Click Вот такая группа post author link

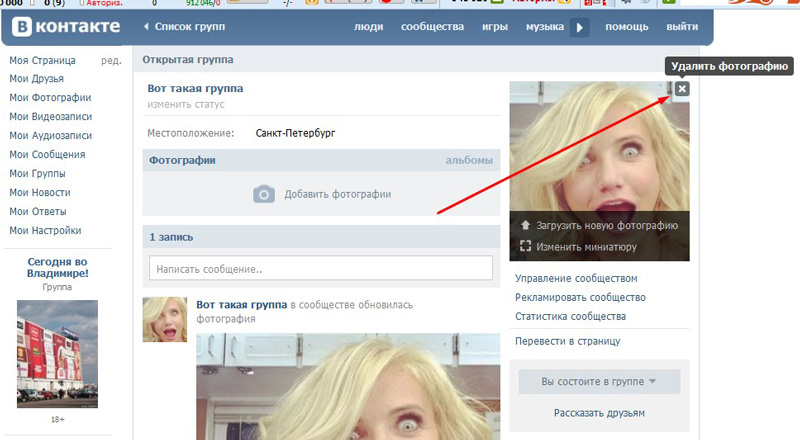241,305
